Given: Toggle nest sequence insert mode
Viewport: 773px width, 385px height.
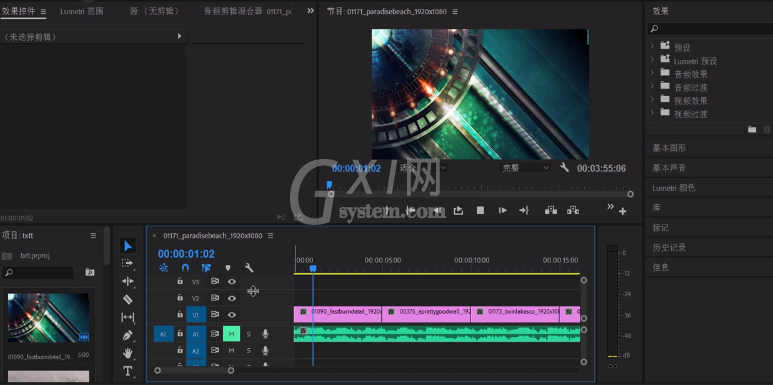Looking at the screenshot, I should [x=164, y=268].
